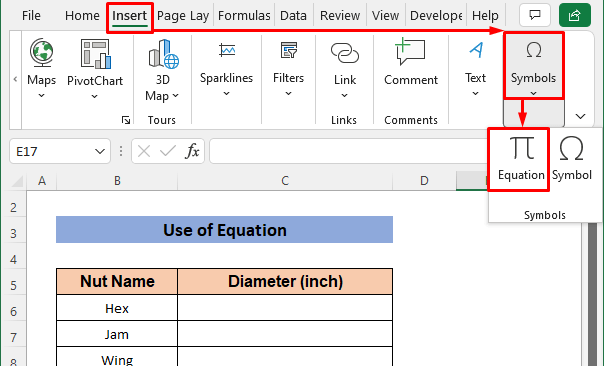
Task: Click the green Share button
Action: pos(574,15)
